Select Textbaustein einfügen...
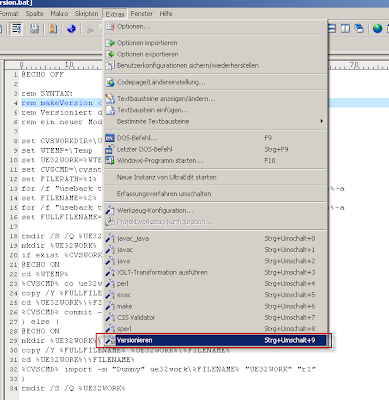 coord(216,110)
